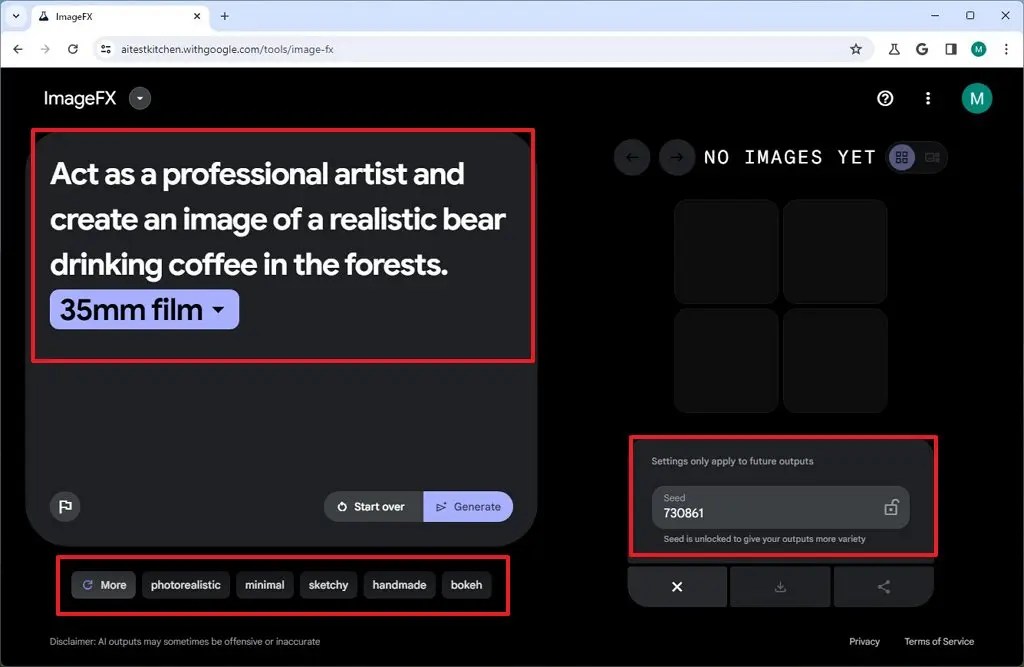The height and width of the screenshot is (667, 1024).
Task: Open the help question mark icon
Action: [884, 98]
